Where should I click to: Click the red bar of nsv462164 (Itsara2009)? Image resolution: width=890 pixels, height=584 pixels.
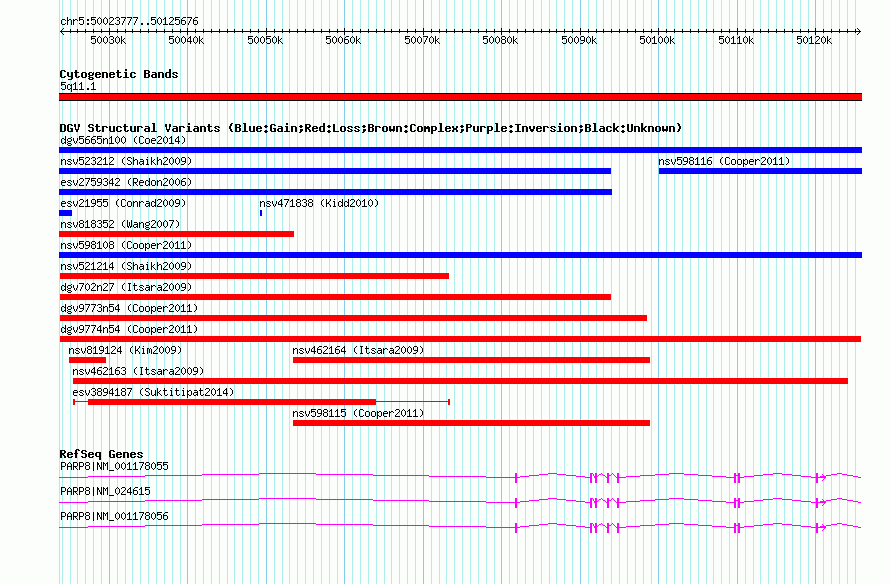pos(471,360)
